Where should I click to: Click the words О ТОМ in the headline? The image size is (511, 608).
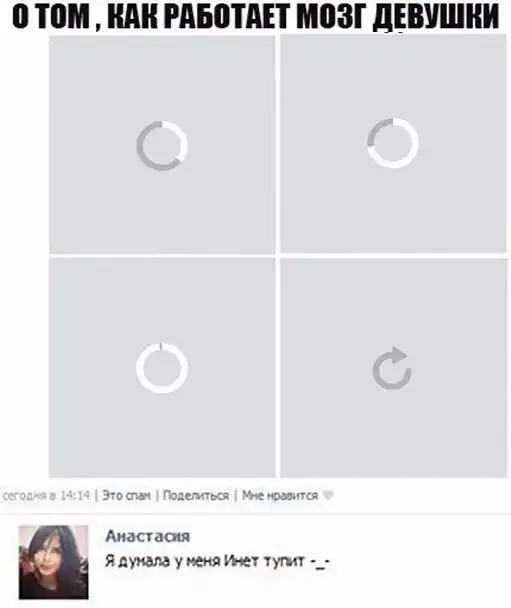(x=50, y=17)
